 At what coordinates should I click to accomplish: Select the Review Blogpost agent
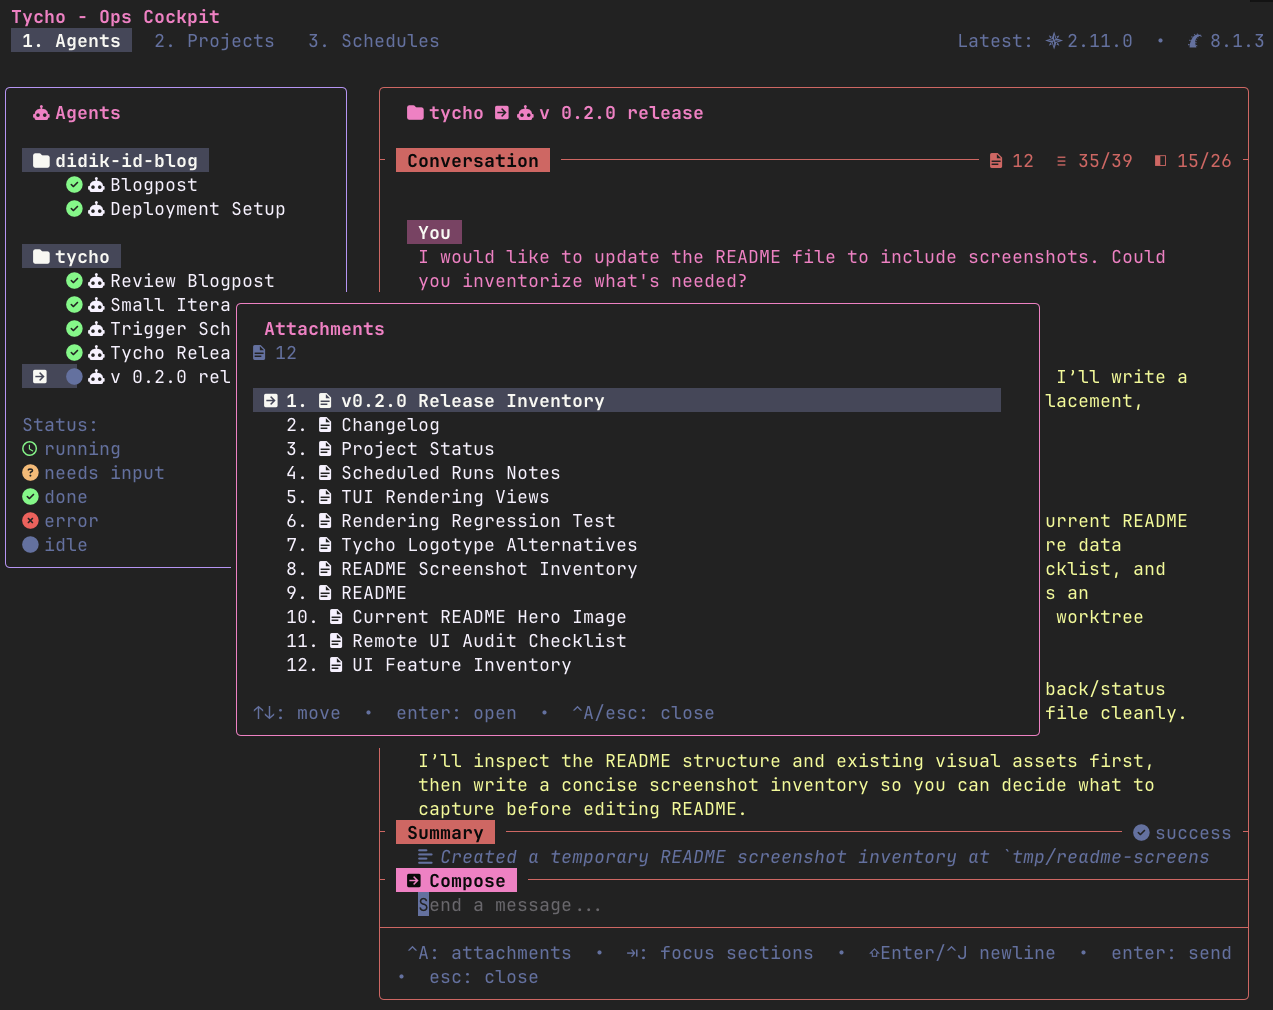[x=192, y=281]
